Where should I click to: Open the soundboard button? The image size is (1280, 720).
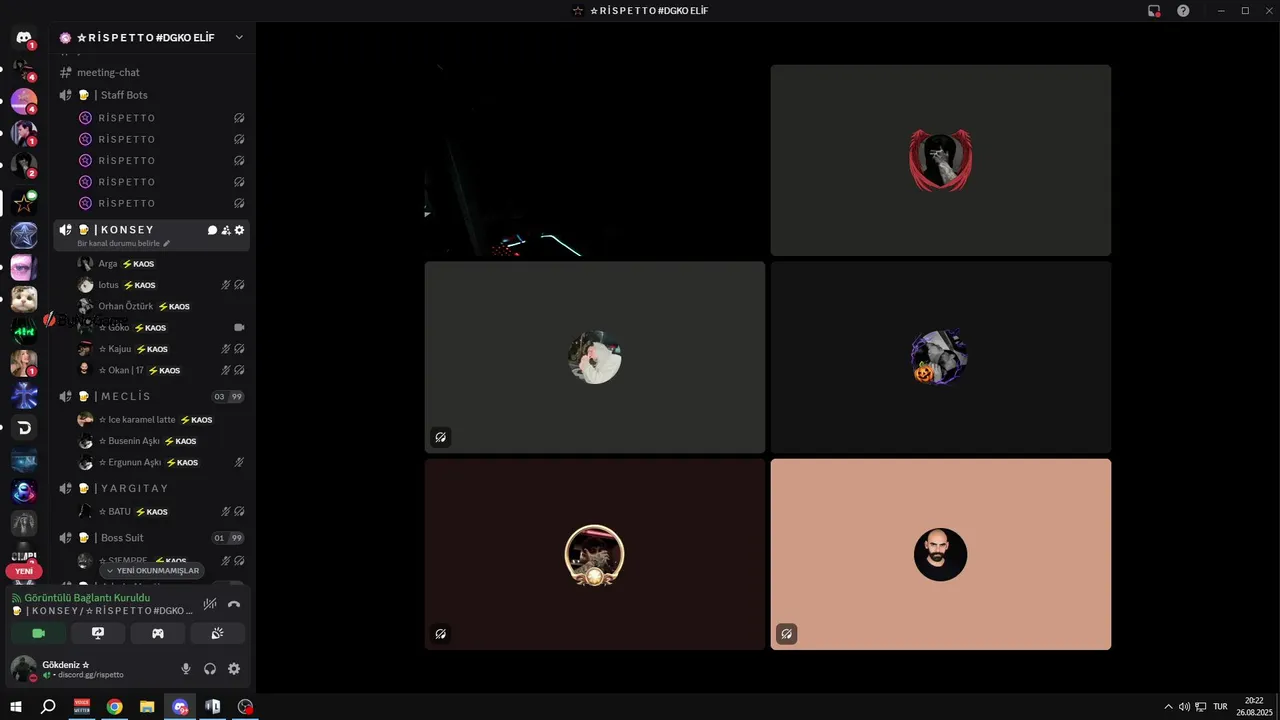(217, 633)
